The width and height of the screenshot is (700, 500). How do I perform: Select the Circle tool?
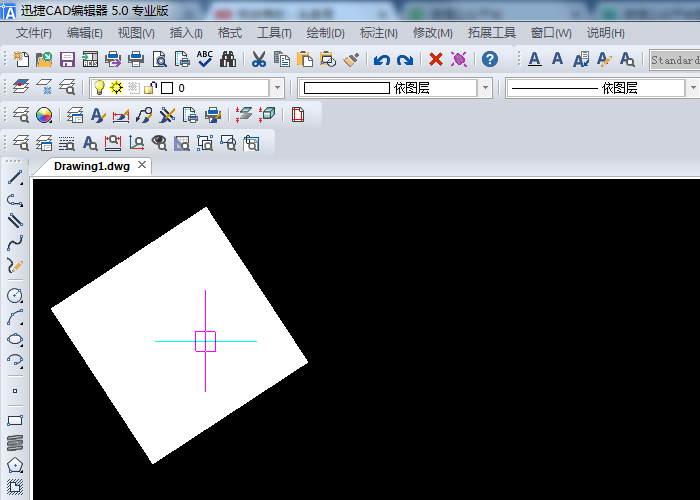[15, 295]
